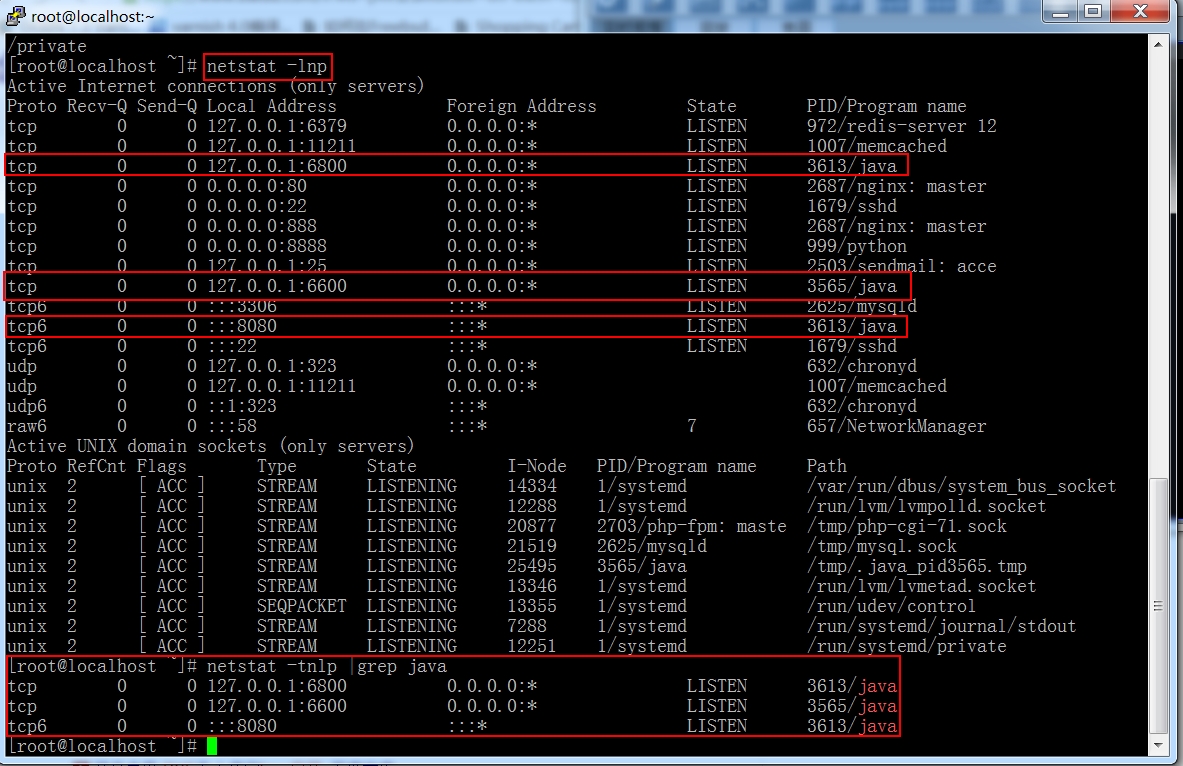The image size is (1183, 766).
Task: Close the root@localhost terminal session
Action: (1141, 11)
